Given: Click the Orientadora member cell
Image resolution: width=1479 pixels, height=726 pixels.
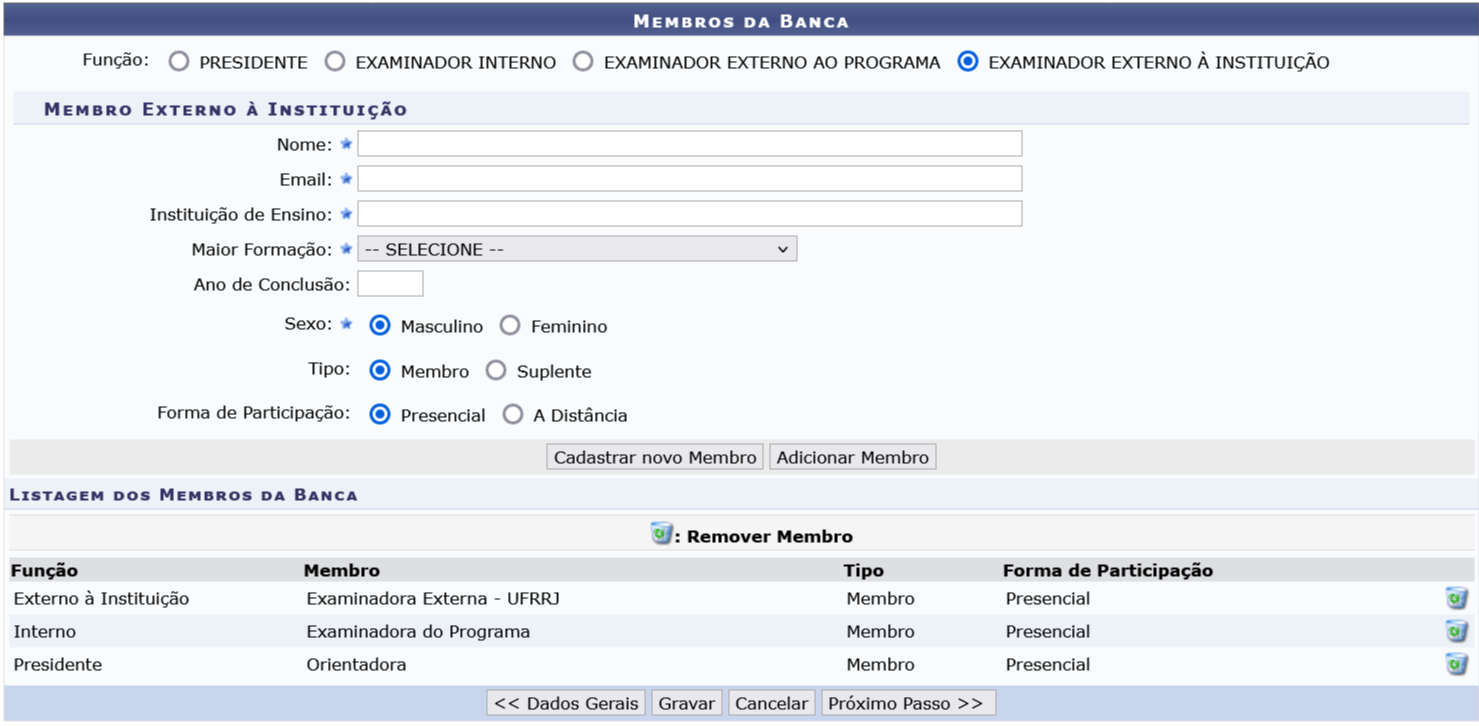Looking at the screenshot, I should pos(356,664).
